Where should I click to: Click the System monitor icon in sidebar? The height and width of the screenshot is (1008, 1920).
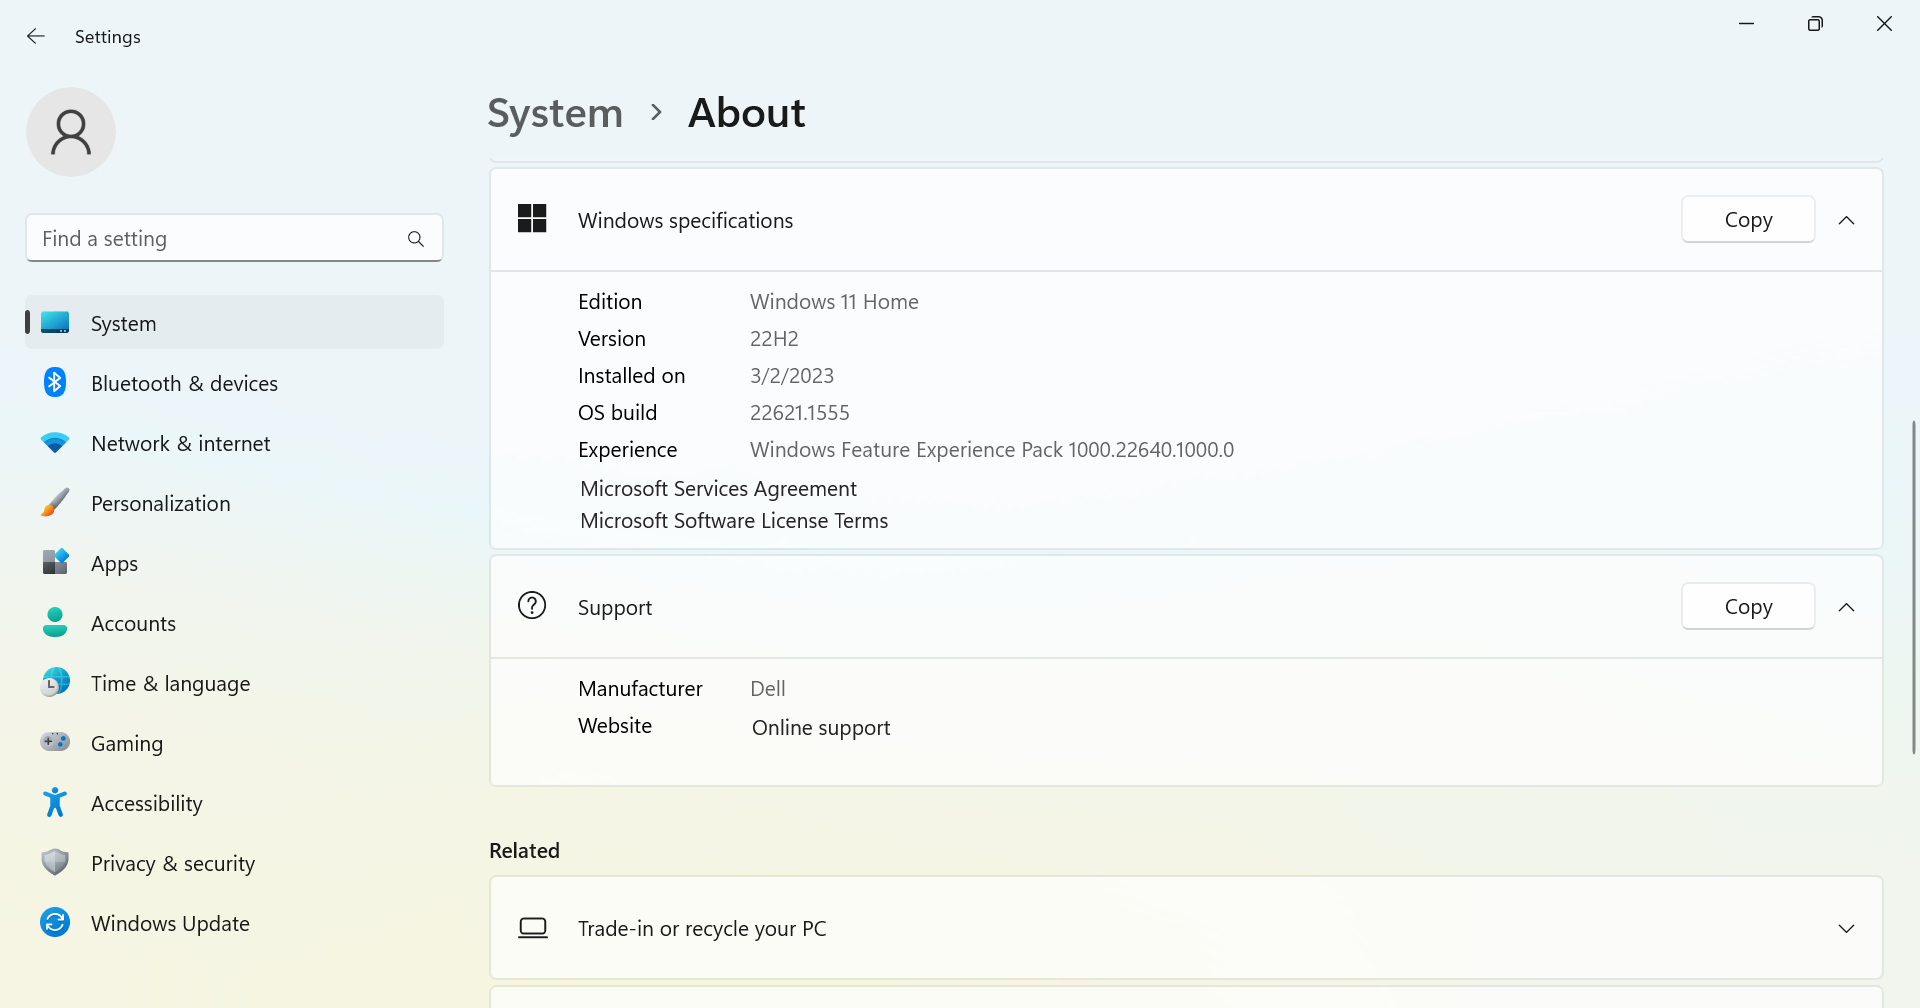click(x=55, y=323)
